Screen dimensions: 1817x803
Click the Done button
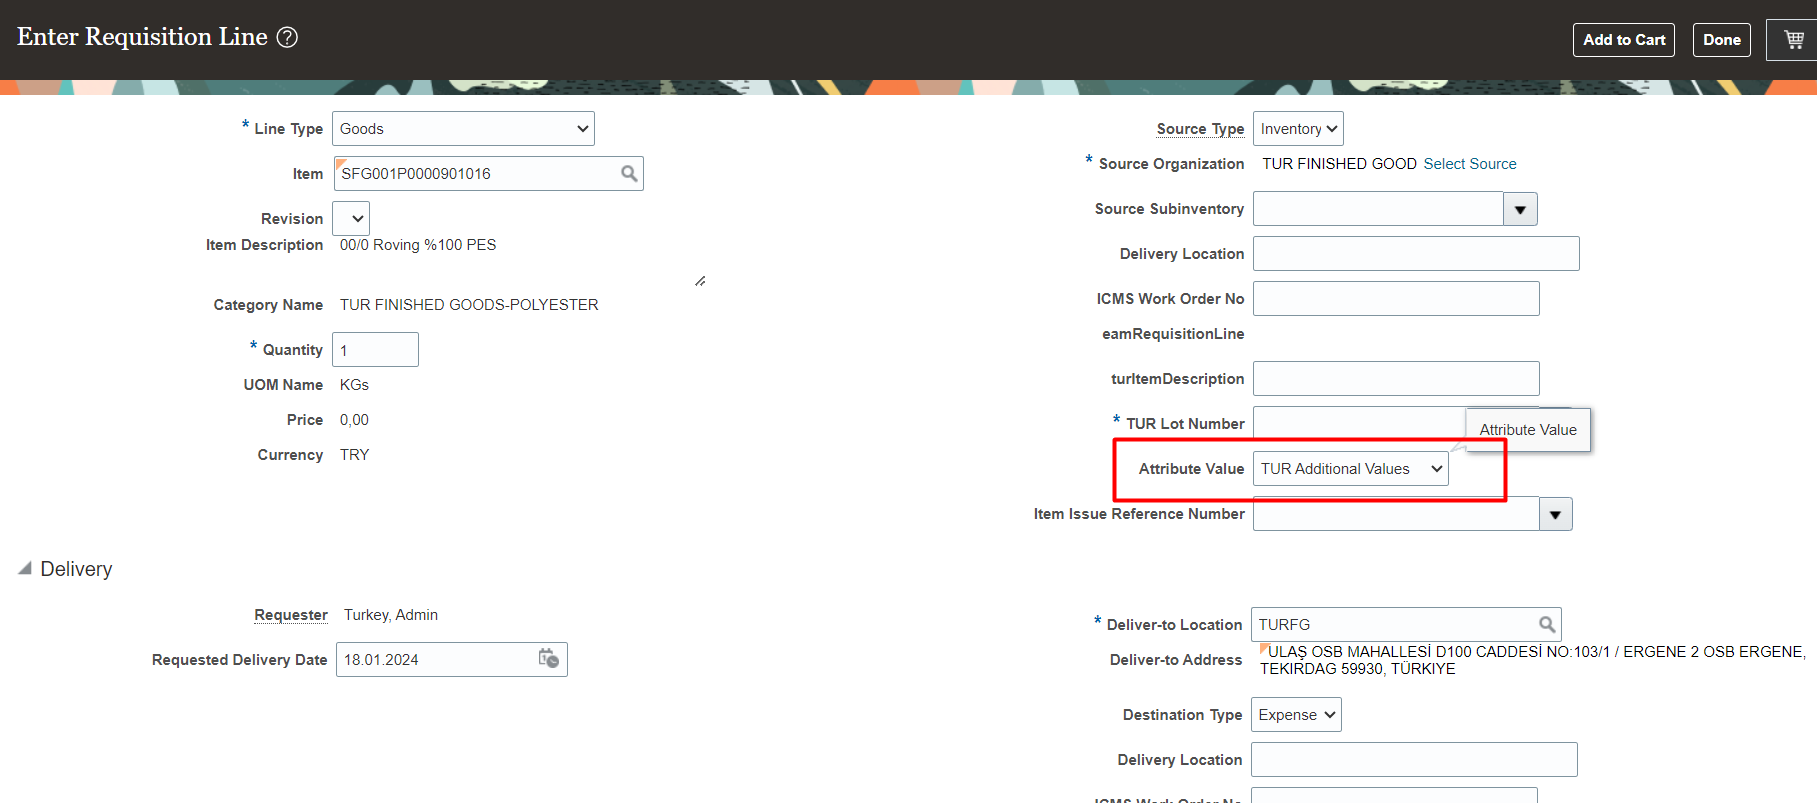[1722, 40]
